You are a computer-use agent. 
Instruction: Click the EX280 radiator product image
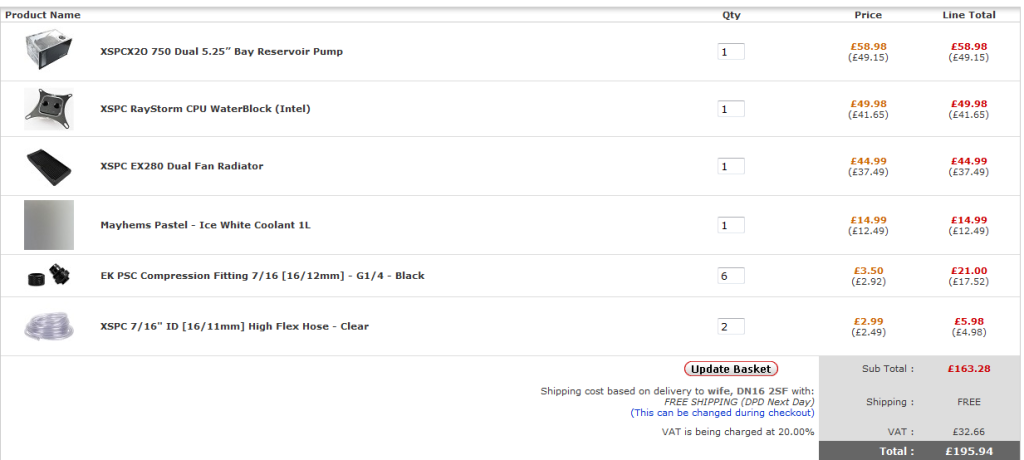tap(49, 166)
